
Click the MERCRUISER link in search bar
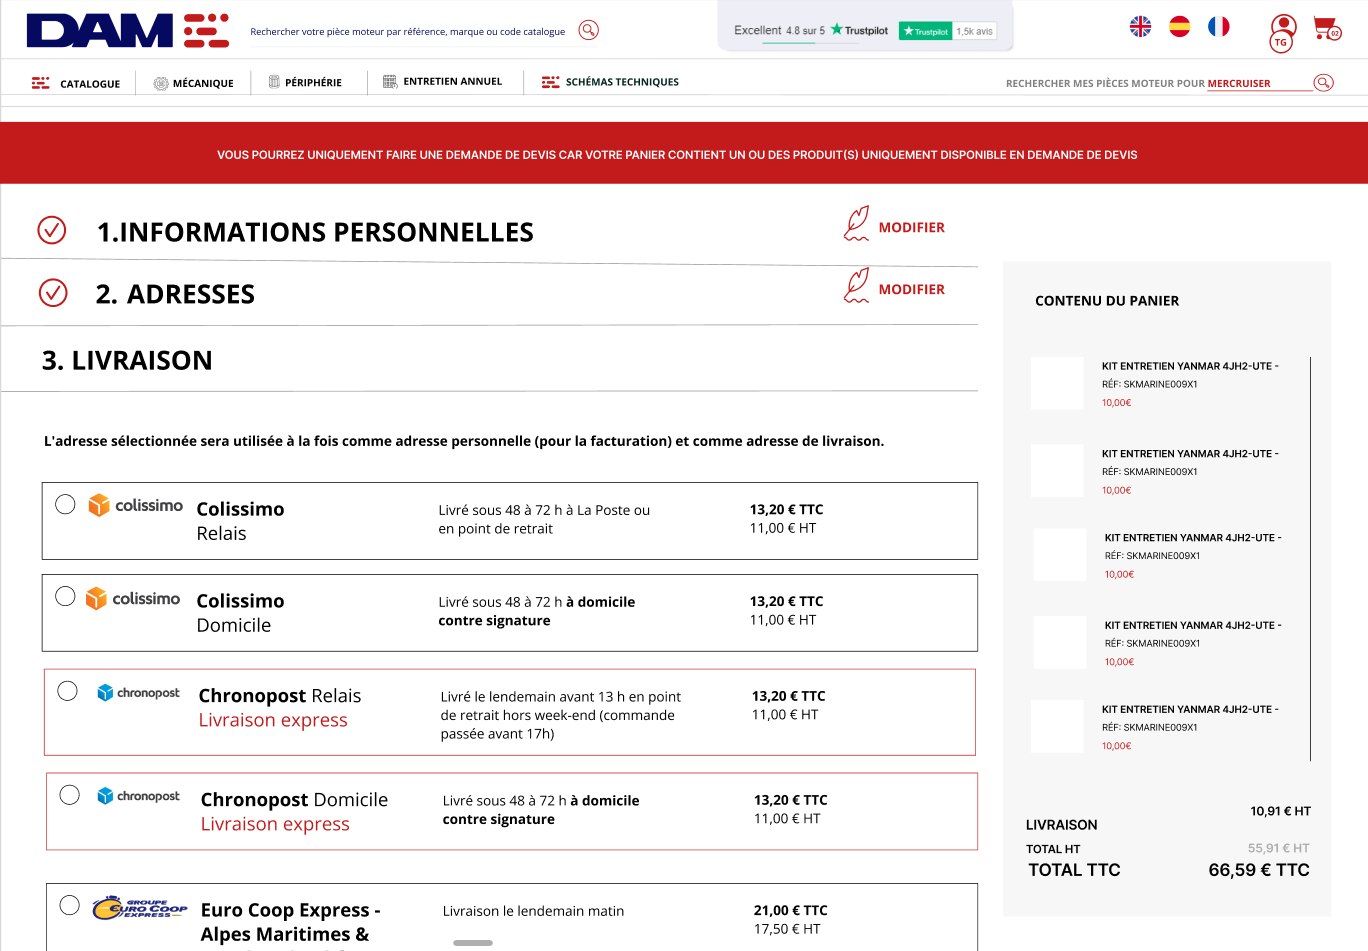click(1239, 84)
